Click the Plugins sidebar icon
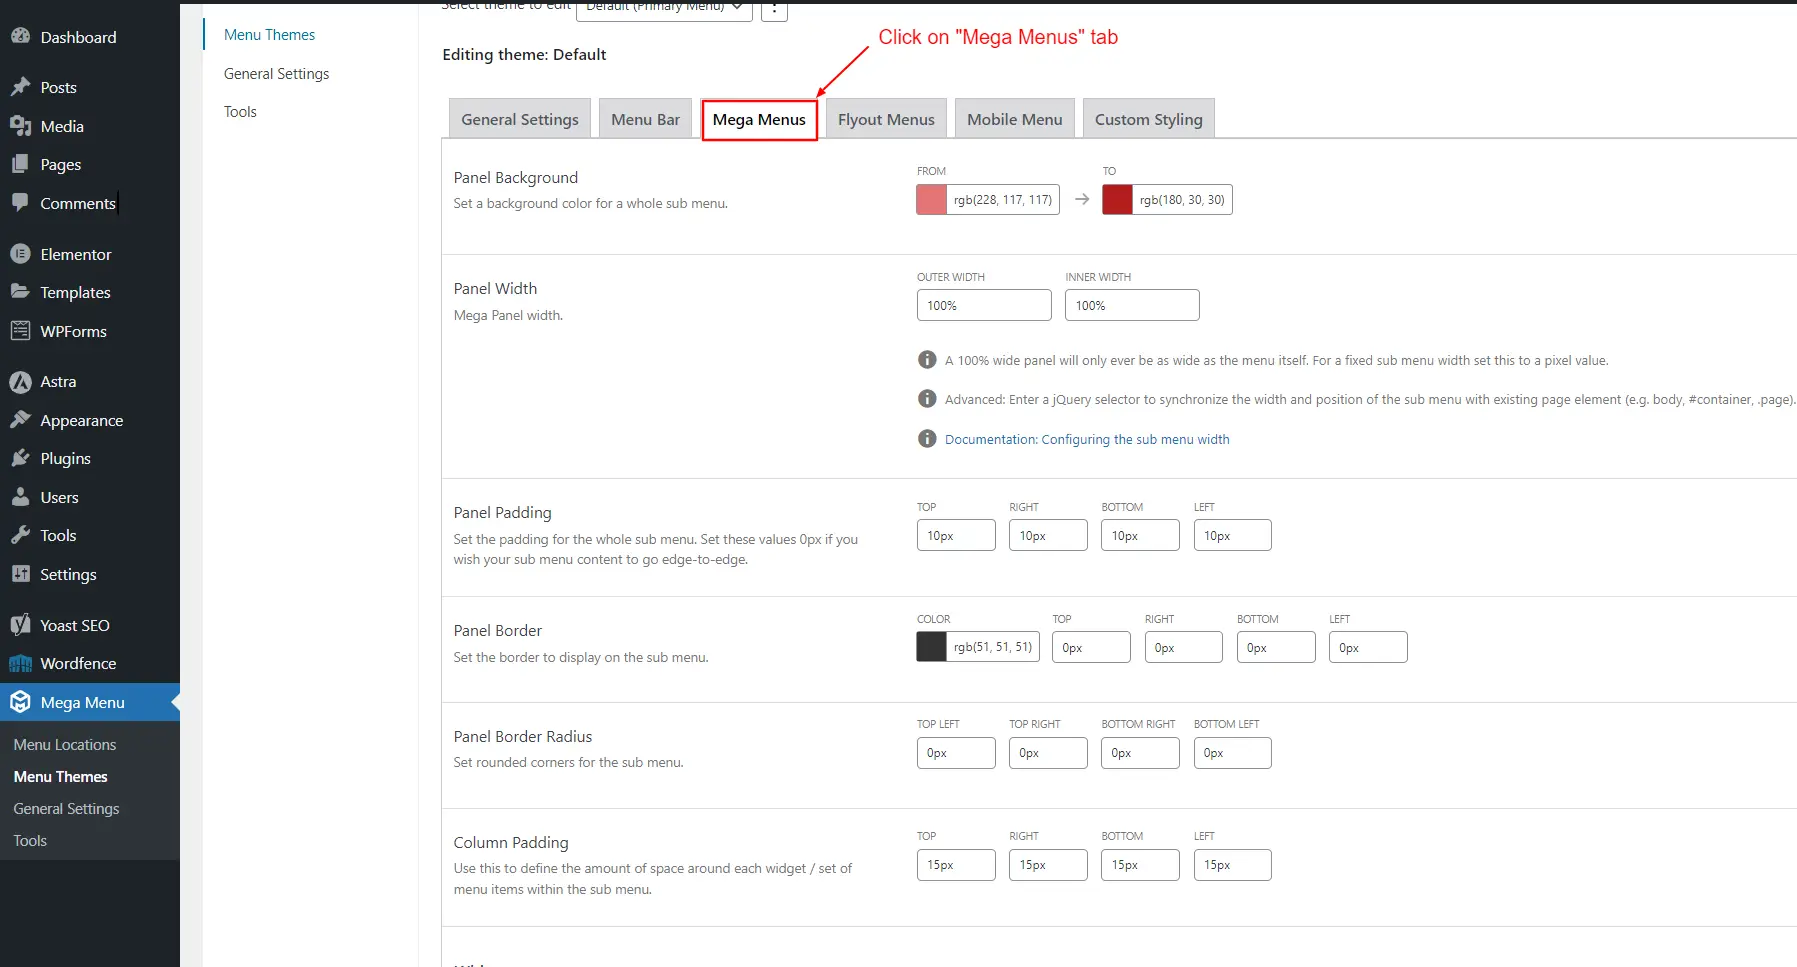The image size is (1797, 967). [x=21, y=458]
